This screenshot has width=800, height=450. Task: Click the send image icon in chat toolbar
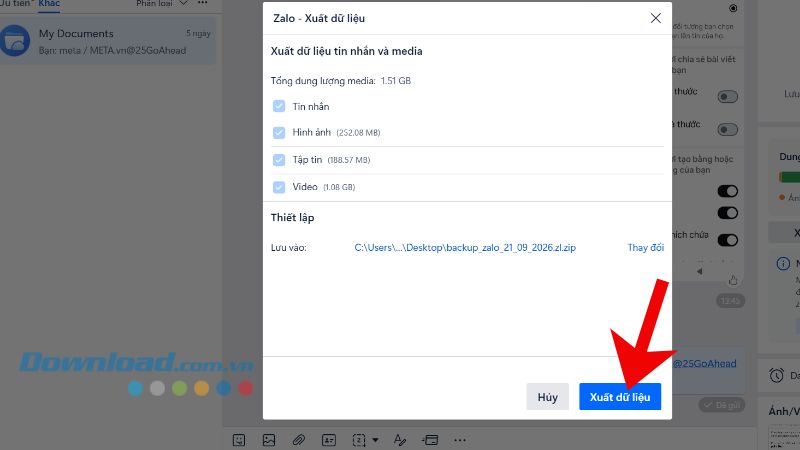coord(269,440)
